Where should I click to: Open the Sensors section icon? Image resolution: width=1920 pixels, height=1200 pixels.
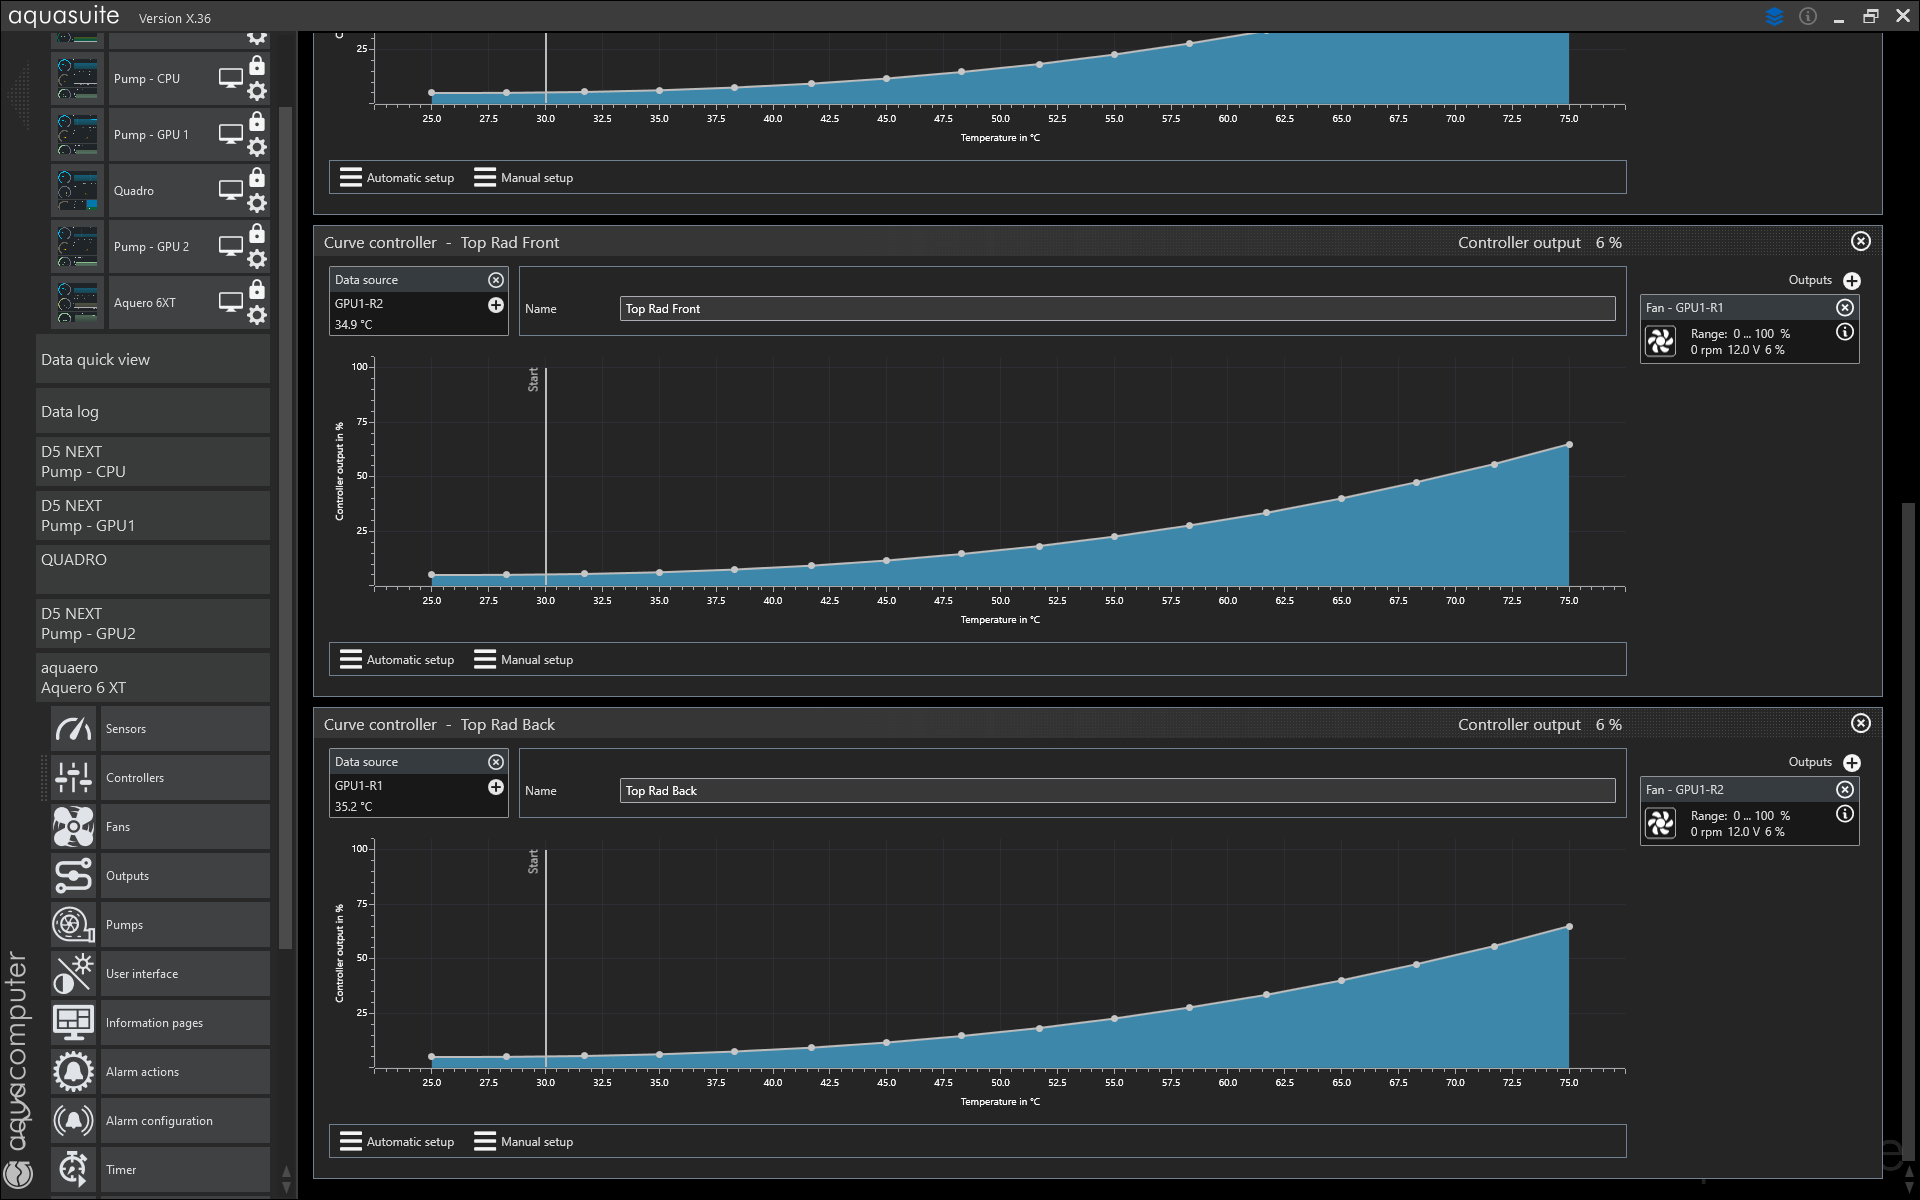coord(73,729)
